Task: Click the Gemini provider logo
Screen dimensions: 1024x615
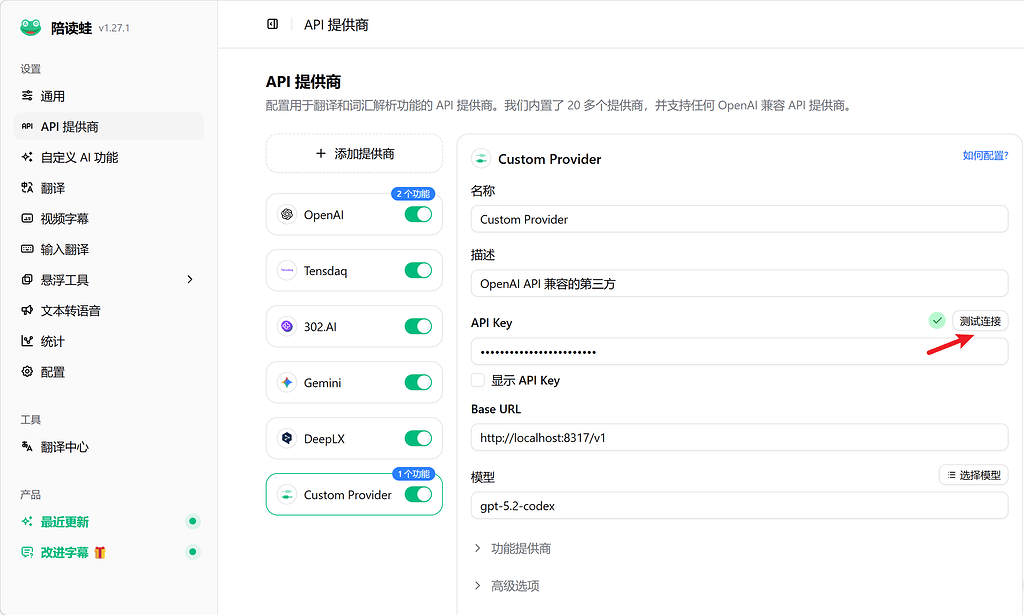Action: 287,383
